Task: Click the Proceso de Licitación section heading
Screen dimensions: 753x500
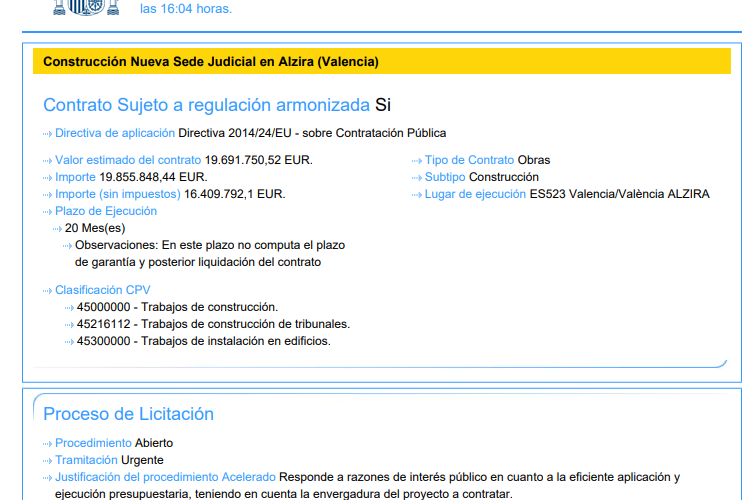Action: coord(128,414)
